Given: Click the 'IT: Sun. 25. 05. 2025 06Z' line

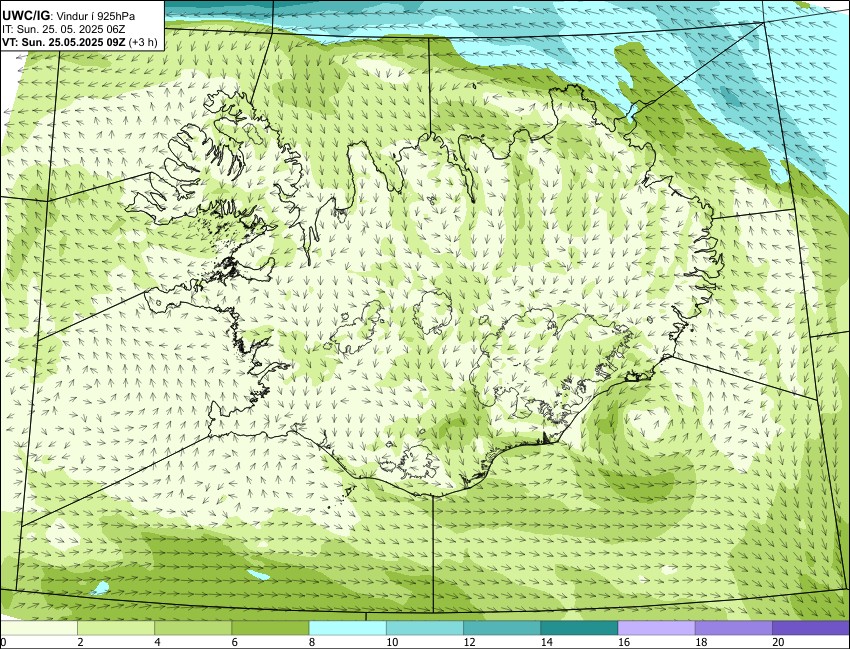Looking at the screenshot, I should (x=63, y=29).
